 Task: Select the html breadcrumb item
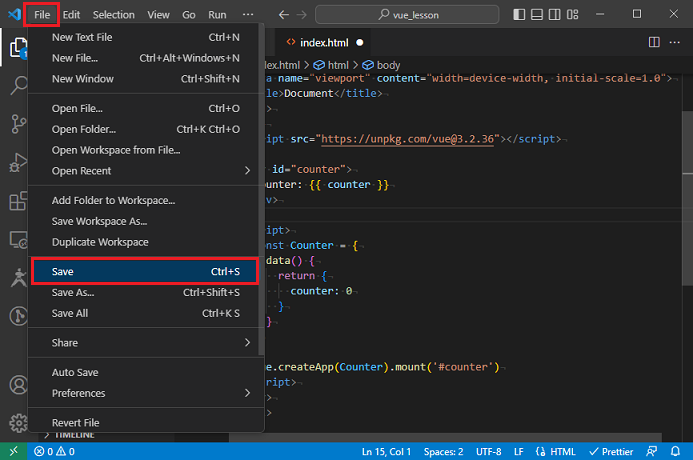[x=331, y=65]
